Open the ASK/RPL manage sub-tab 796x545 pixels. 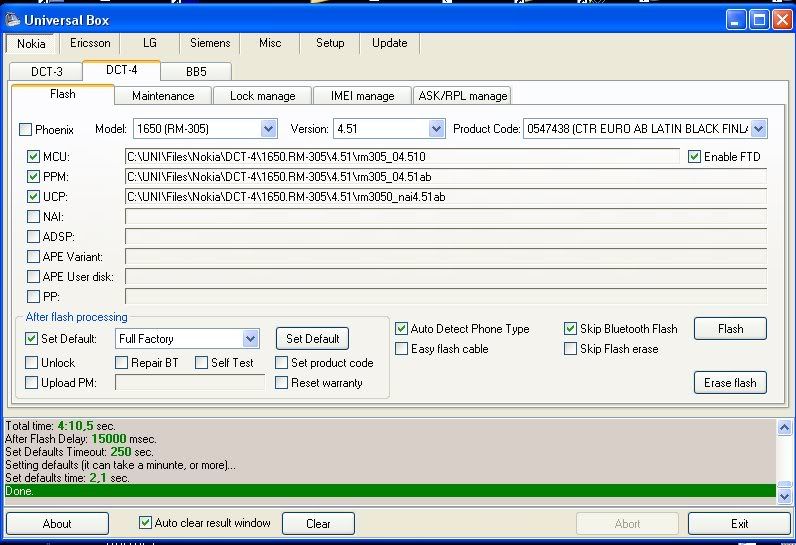(x=462, y=96)
